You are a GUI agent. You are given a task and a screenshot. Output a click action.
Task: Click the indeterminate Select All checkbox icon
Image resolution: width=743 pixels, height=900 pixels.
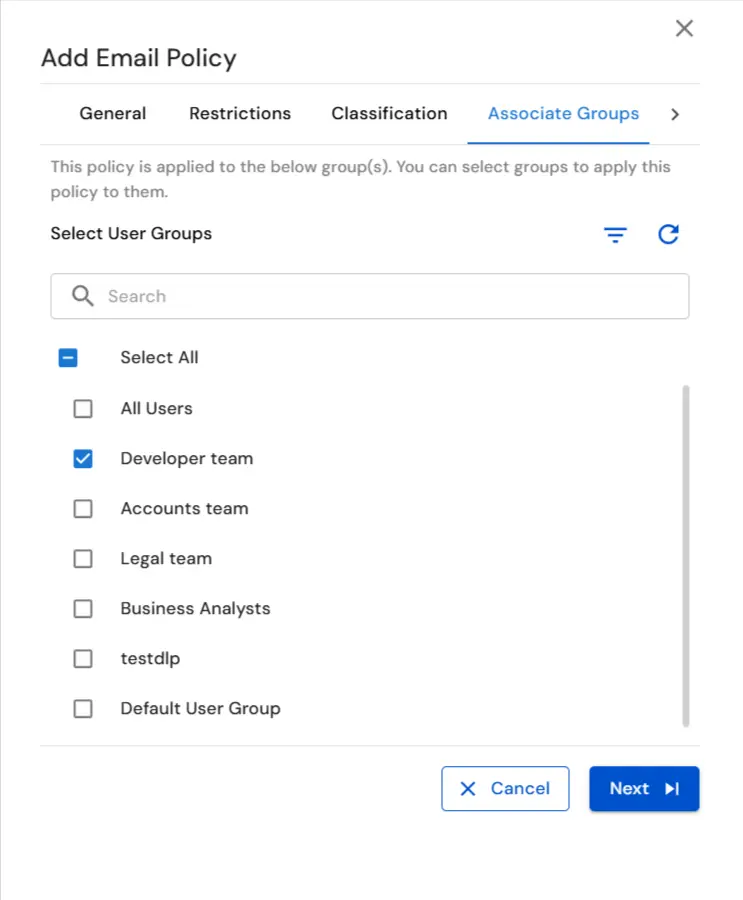tap(68, 357)
